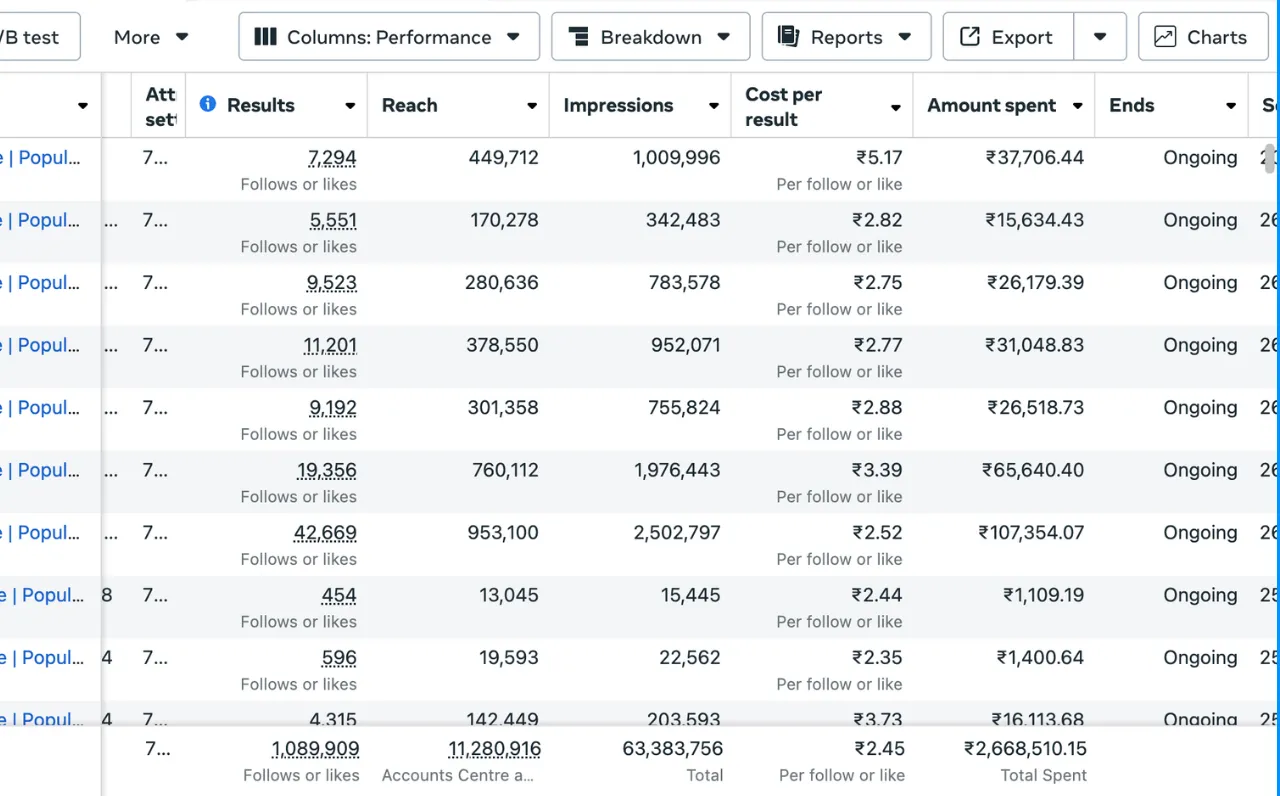
Task: Open total results 1,089,909 link
Action: (x=315, y=749)
